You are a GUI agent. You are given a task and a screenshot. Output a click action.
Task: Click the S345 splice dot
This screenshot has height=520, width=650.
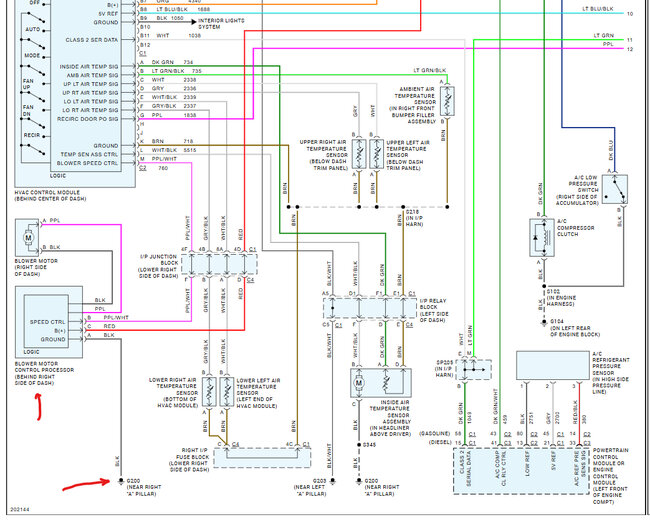click(x=359, y=445)
